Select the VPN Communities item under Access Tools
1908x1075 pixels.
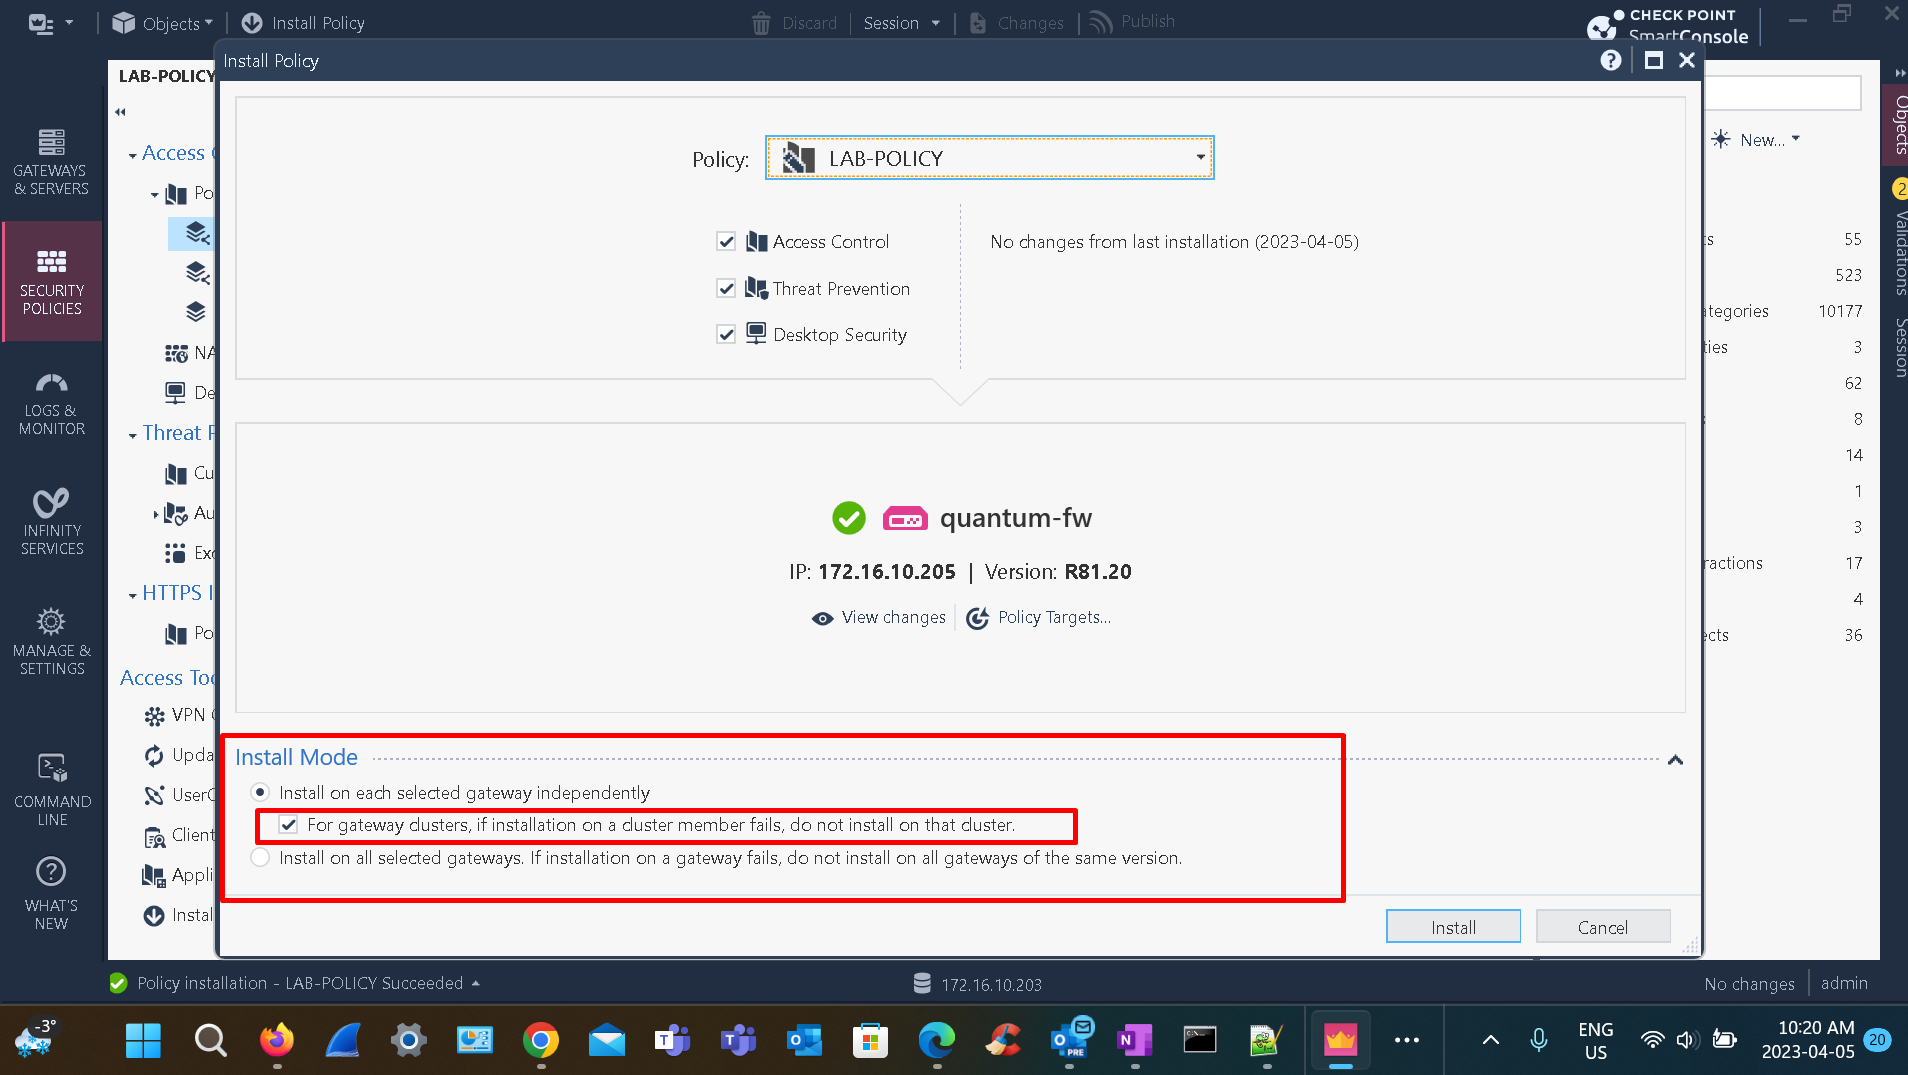185,715
